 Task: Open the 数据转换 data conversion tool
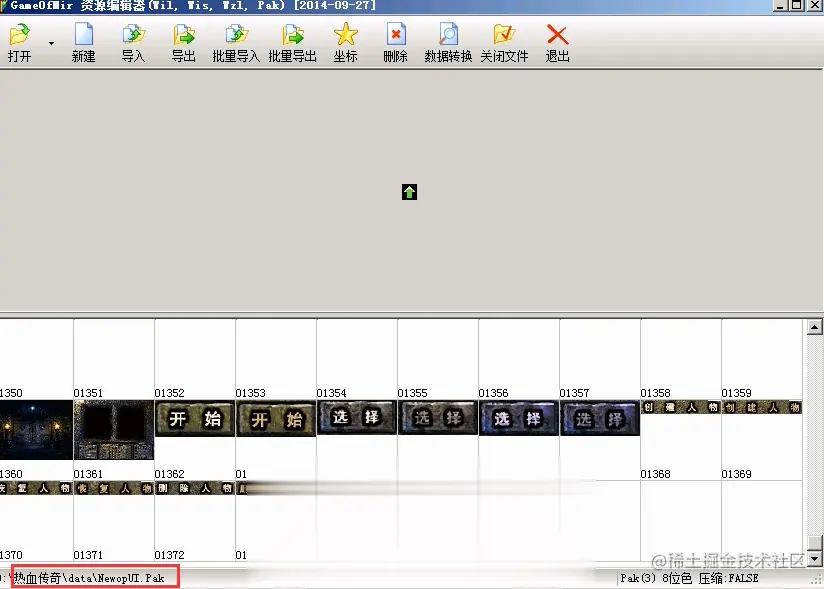[x=448, y=43]
